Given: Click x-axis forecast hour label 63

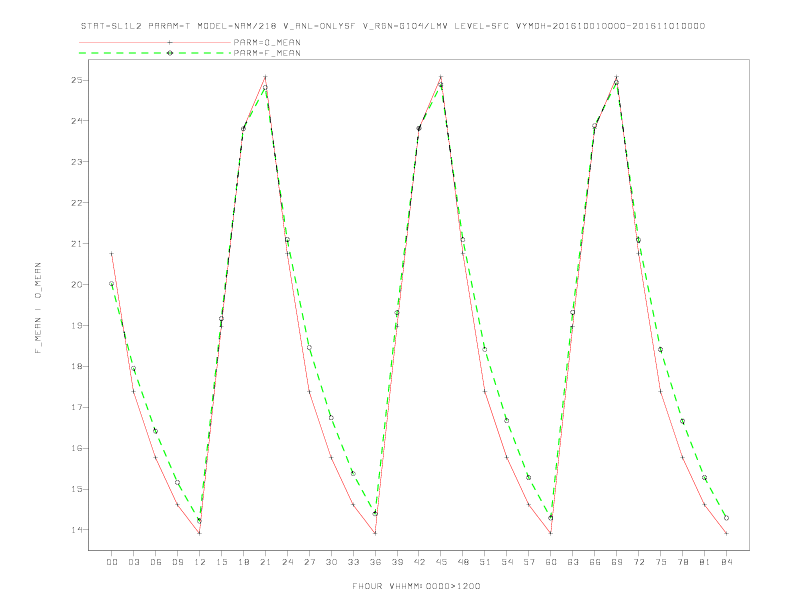Looking at the screenshot, I should [x=573, y=562].
